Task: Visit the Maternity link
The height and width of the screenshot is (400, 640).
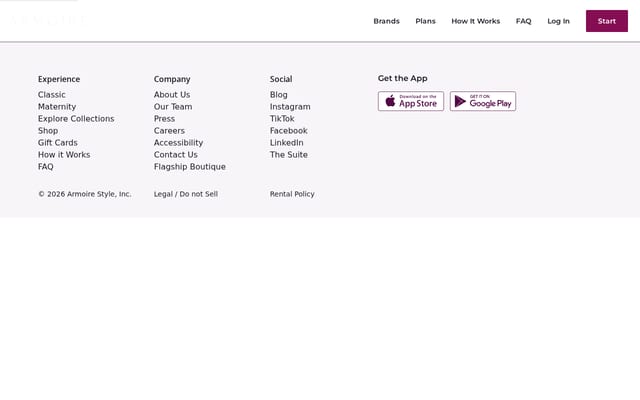Action: (57, 107)
